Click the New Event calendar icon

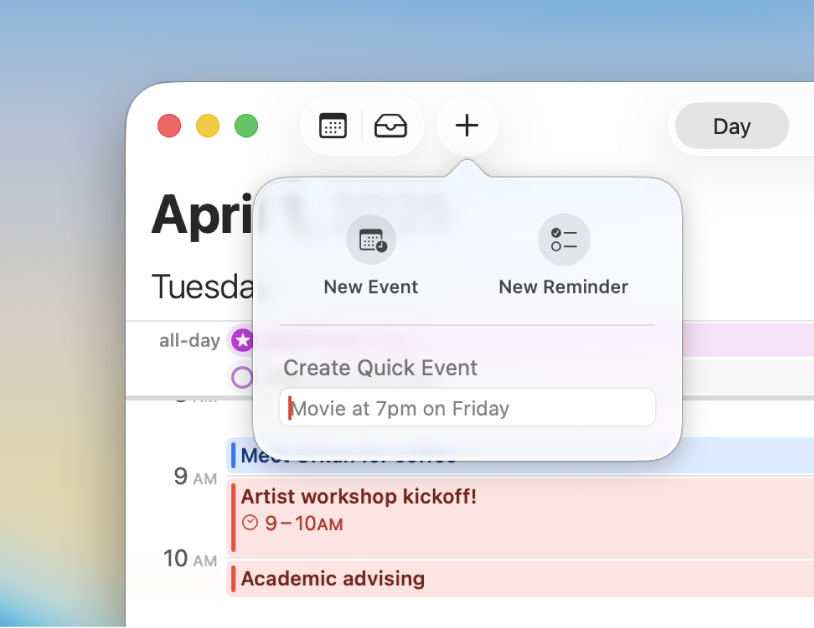[x=371, y=241]
